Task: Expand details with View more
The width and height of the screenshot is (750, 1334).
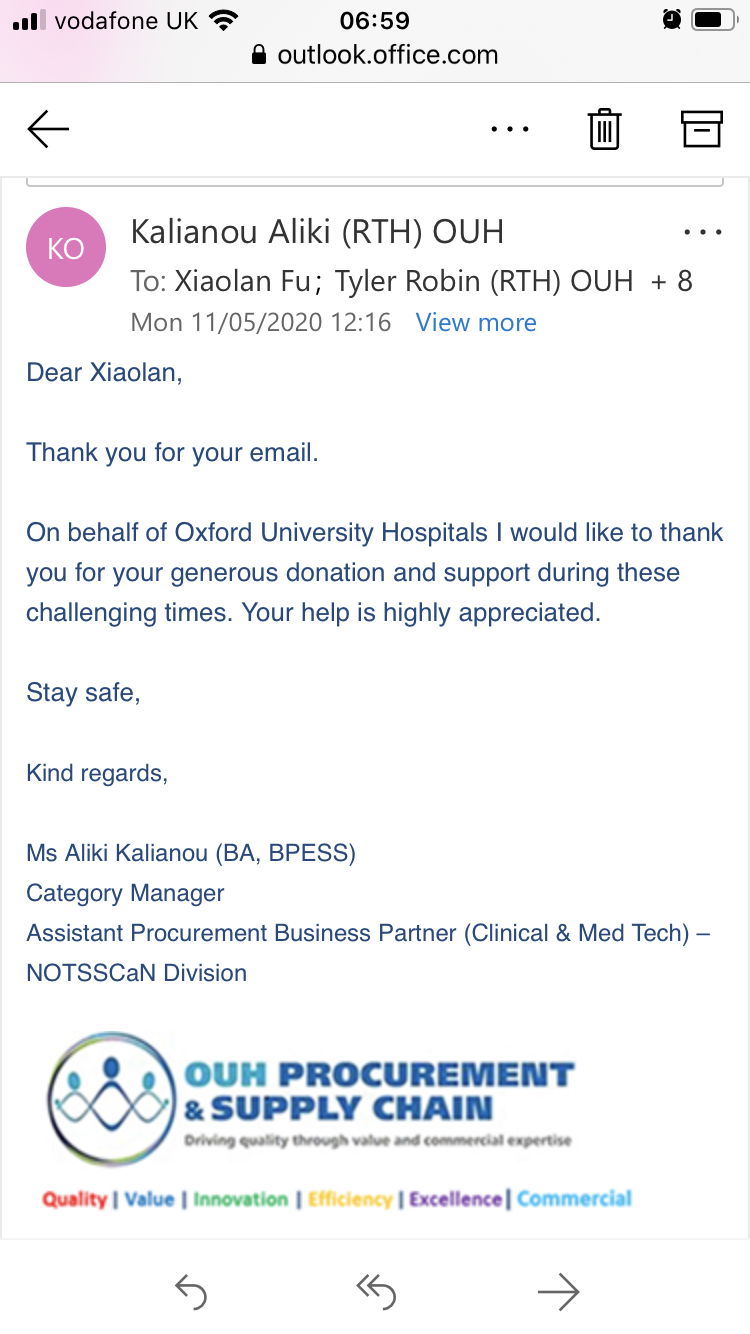Action: coord(476,323)
